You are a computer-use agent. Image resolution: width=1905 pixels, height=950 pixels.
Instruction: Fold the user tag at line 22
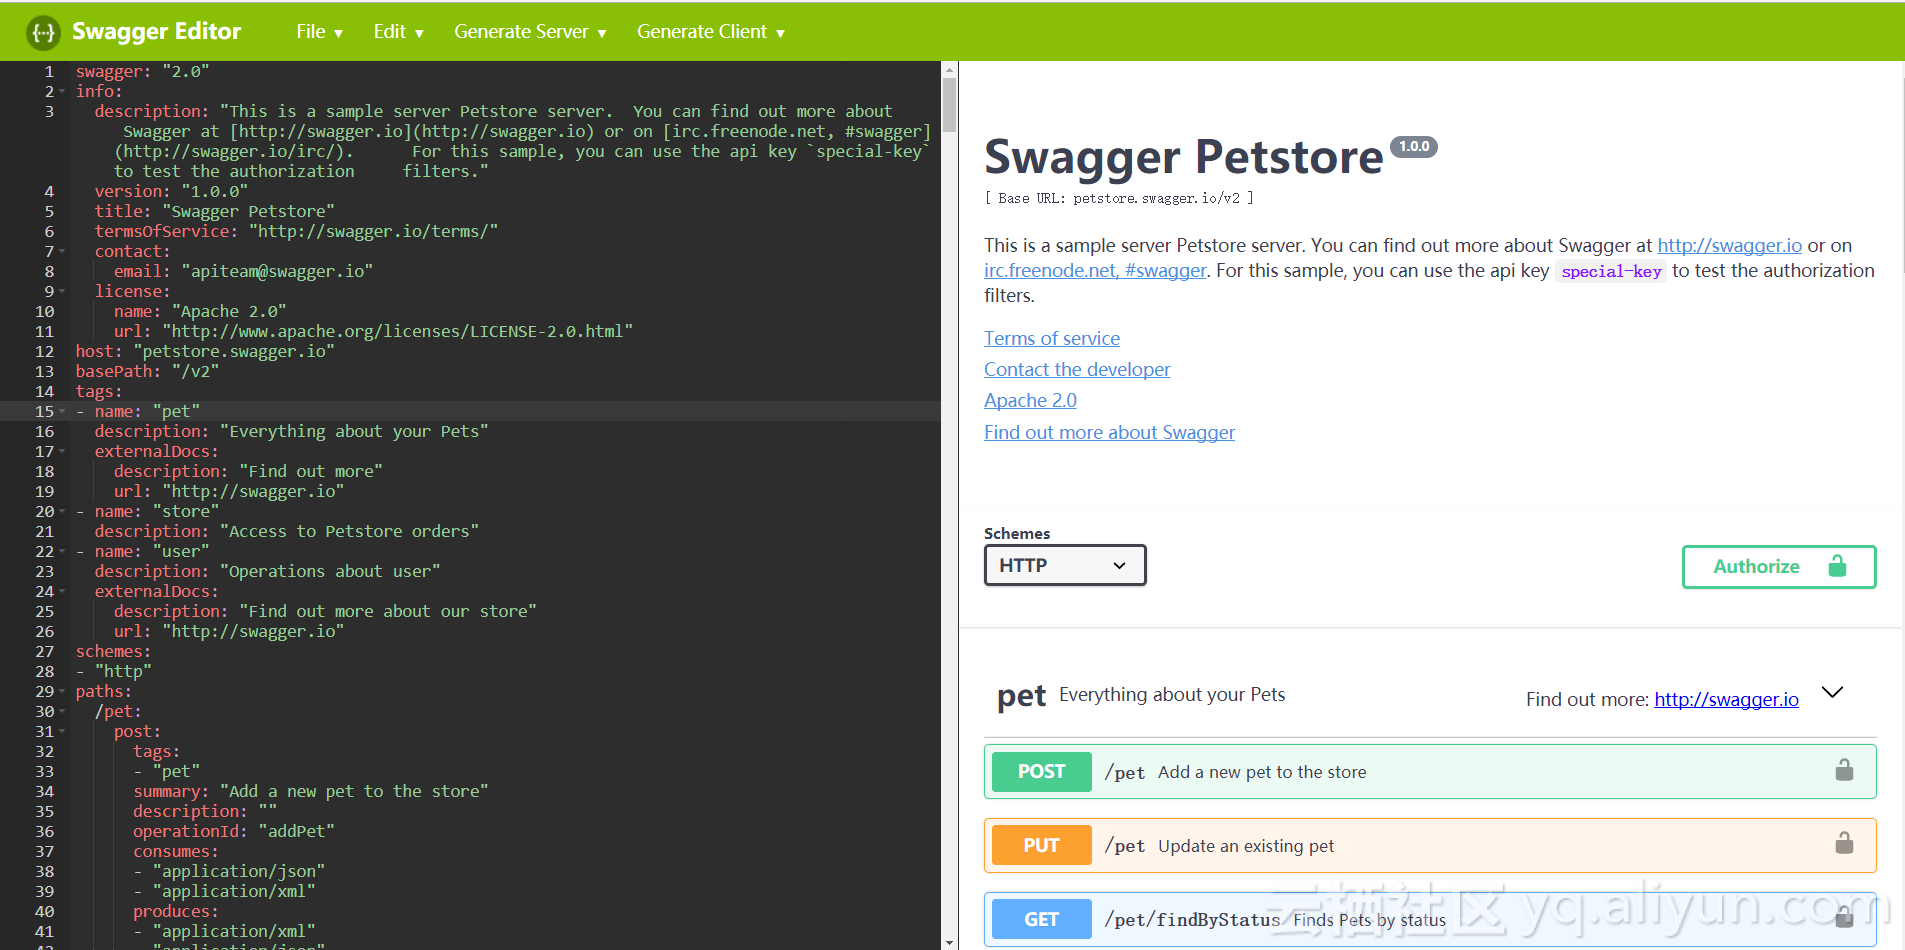click(x=62, y=552)
